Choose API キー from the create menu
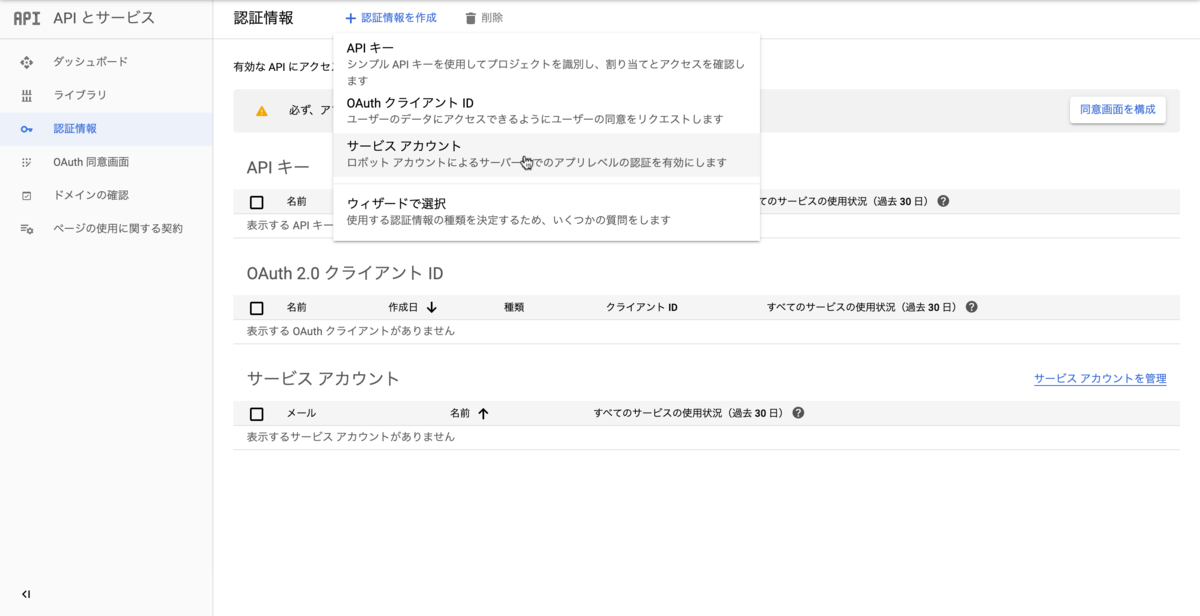This screenshot has width=1200, height=616. (546, 62)
